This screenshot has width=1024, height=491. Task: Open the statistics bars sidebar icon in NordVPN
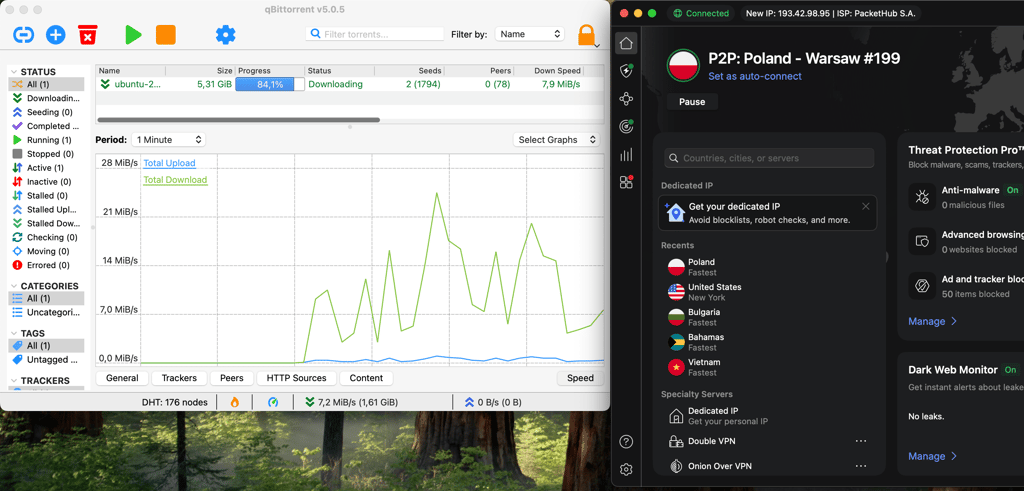626,155
